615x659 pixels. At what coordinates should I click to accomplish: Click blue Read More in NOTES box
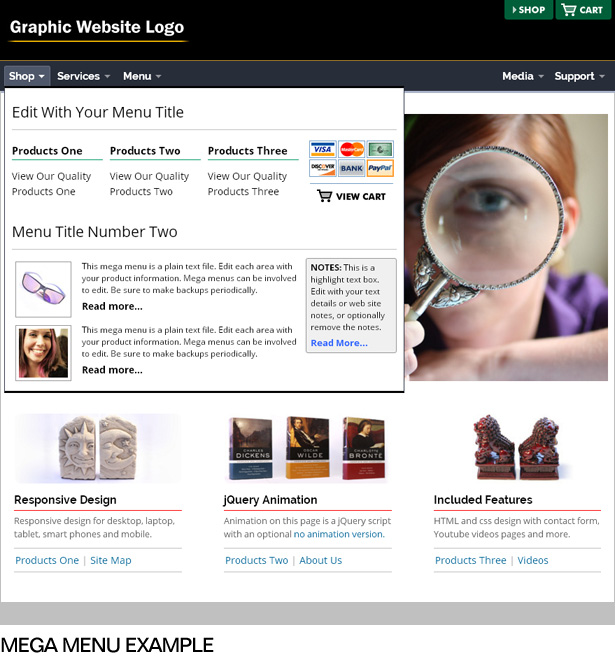coord(339,343)
